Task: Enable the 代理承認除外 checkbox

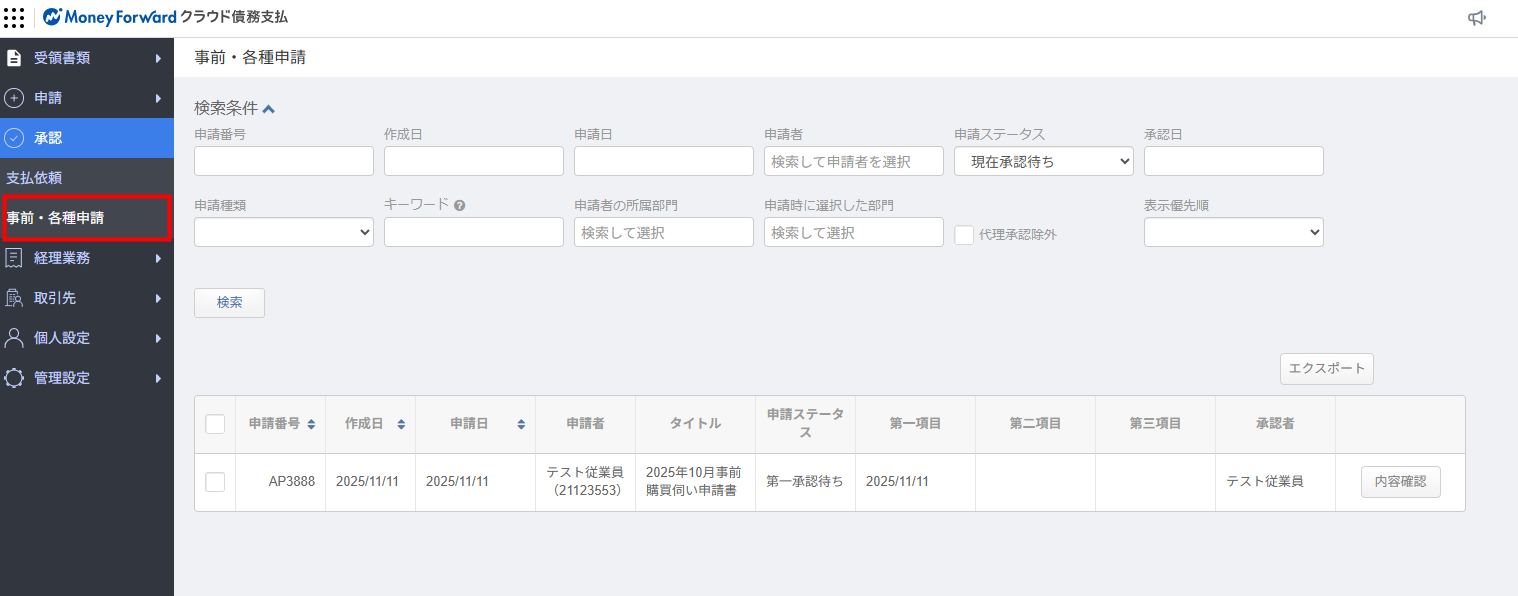Action: click(964, 235)
